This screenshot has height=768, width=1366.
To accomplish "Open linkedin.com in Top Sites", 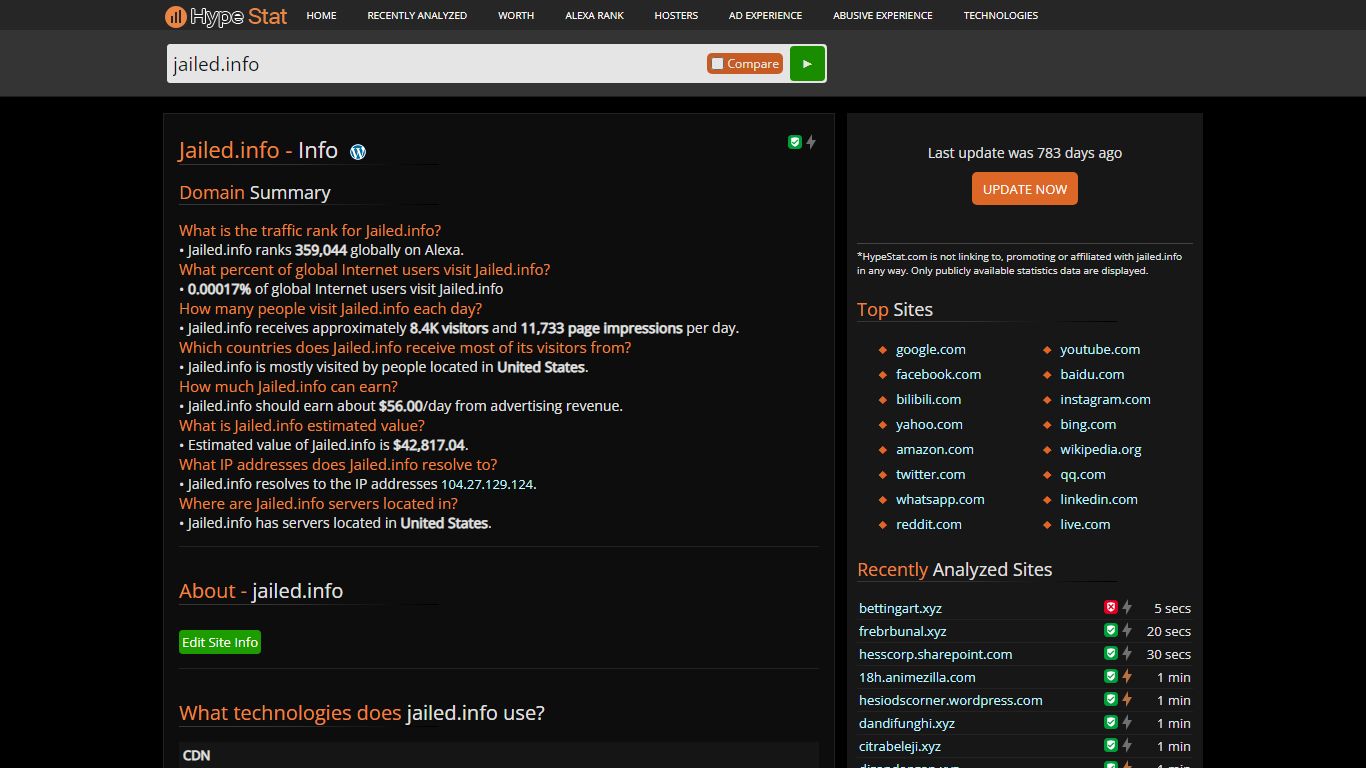I will (1099, 499).
